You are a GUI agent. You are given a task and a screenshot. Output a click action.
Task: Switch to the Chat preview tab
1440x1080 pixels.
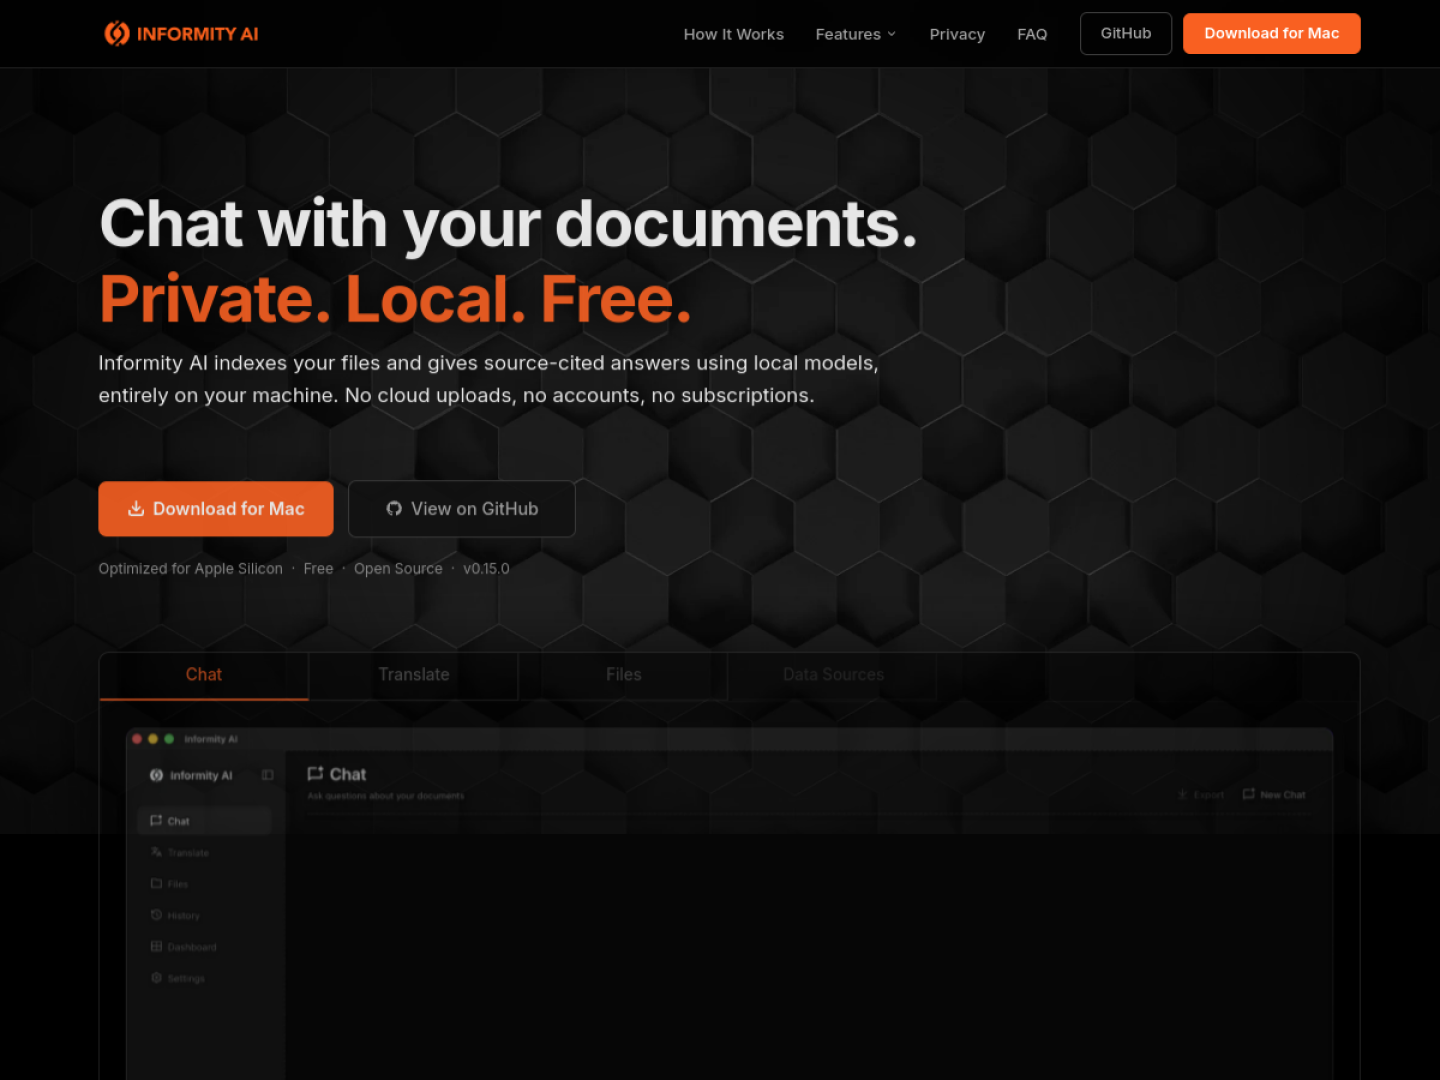(204, 675)
